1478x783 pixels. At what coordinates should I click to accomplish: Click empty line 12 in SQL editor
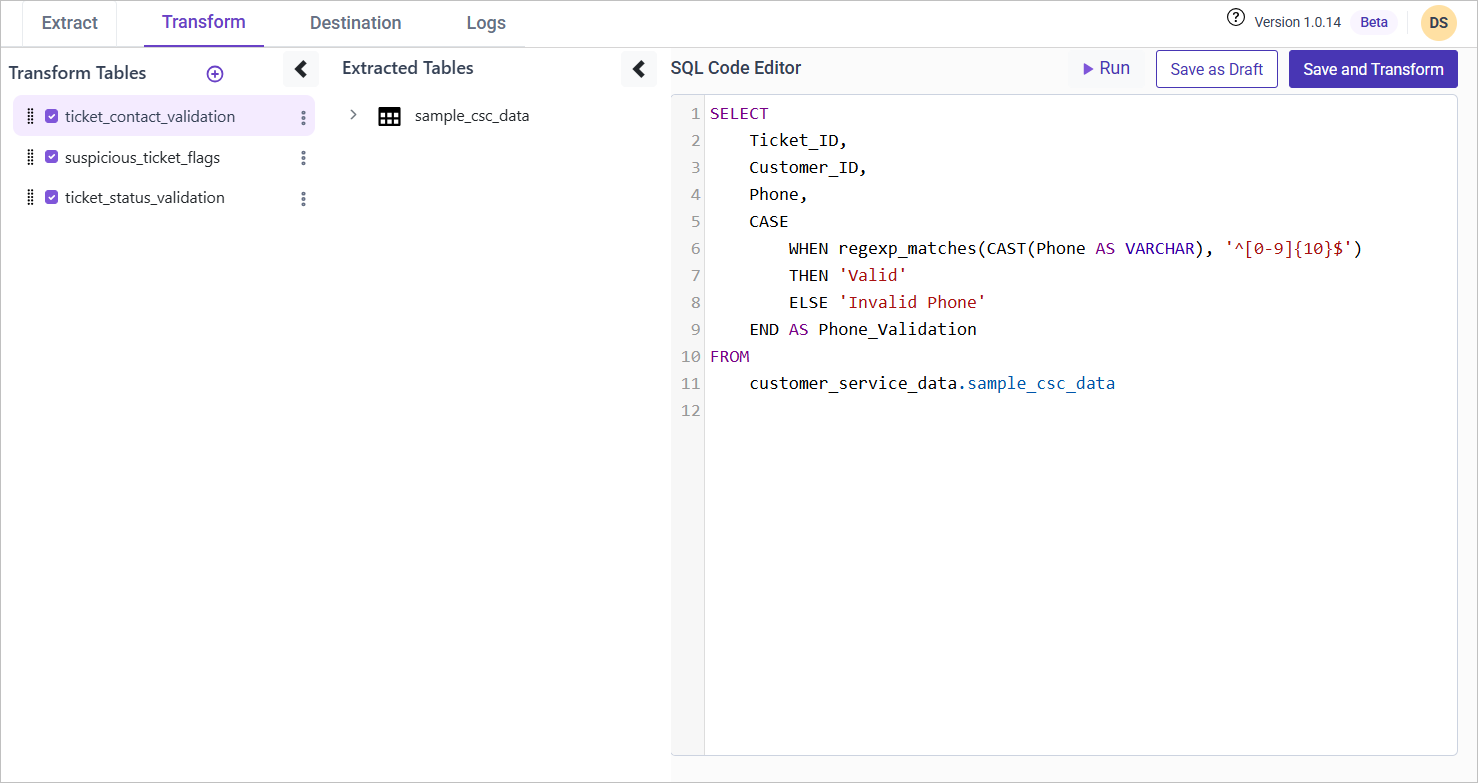(900, 411)
